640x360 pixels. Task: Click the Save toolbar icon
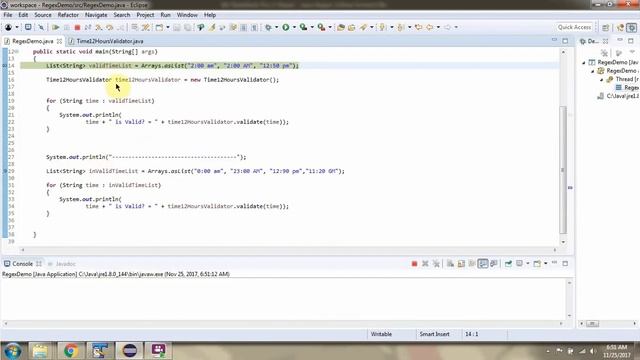click(x=177, y=27)
